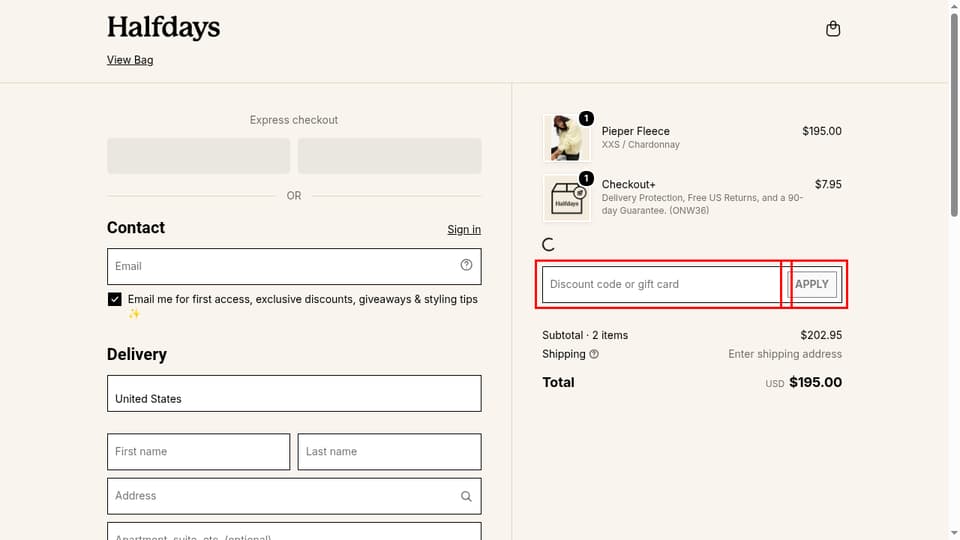Click the address search magnifier icon

(x=466, y=496)
